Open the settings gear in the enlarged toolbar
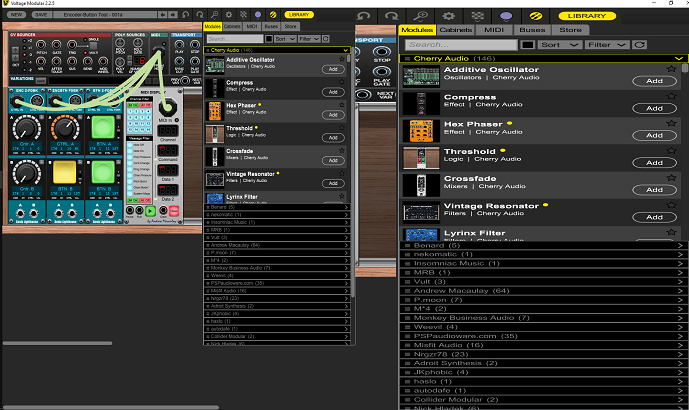This screenshot has width=689, height=410. click(x=448, y=16)
